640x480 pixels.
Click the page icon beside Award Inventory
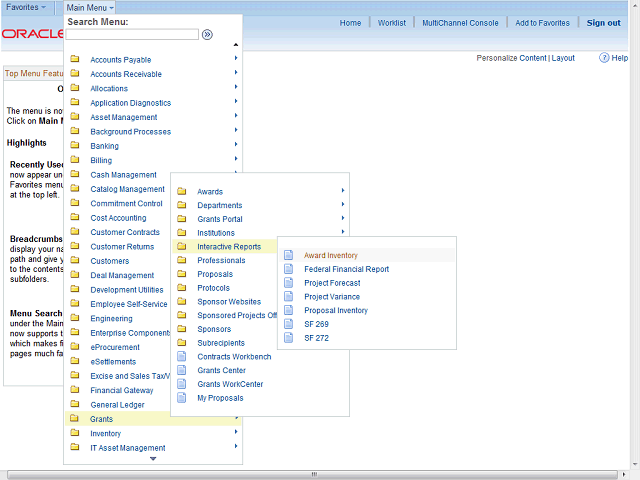click(289, 255)
